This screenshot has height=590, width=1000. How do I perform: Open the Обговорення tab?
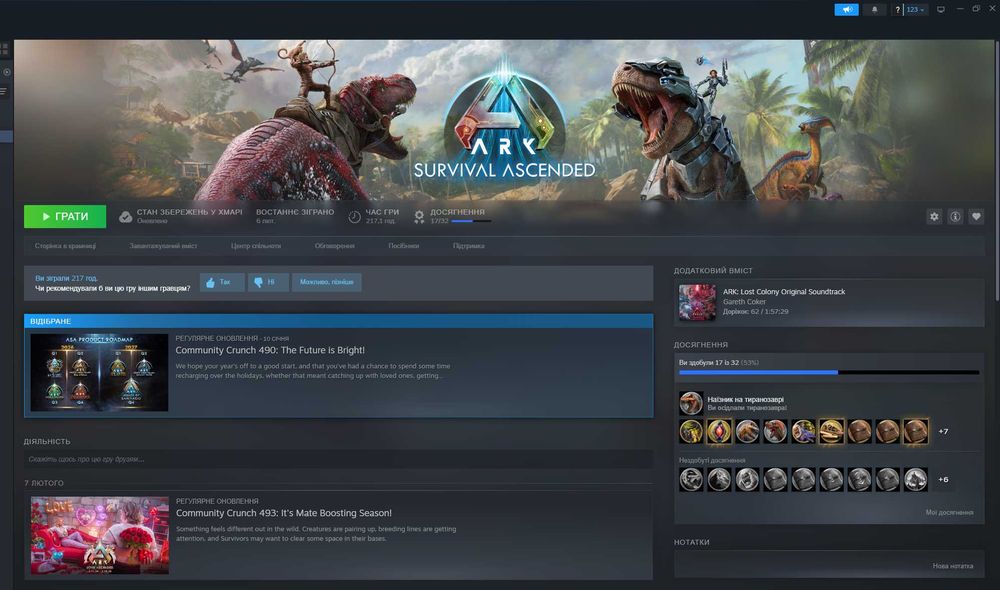coord(335,246)
